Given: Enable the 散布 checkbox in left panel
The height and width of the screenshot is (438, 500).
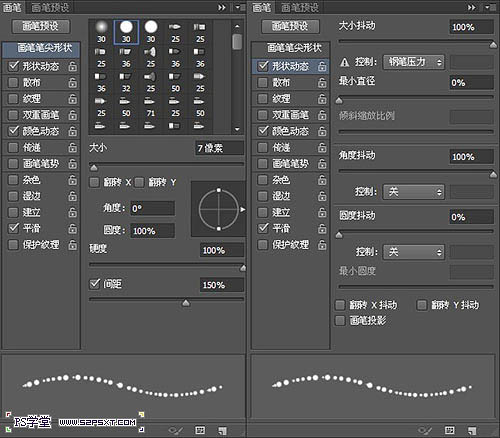Looking at the screenshot, I should [13, 82].
